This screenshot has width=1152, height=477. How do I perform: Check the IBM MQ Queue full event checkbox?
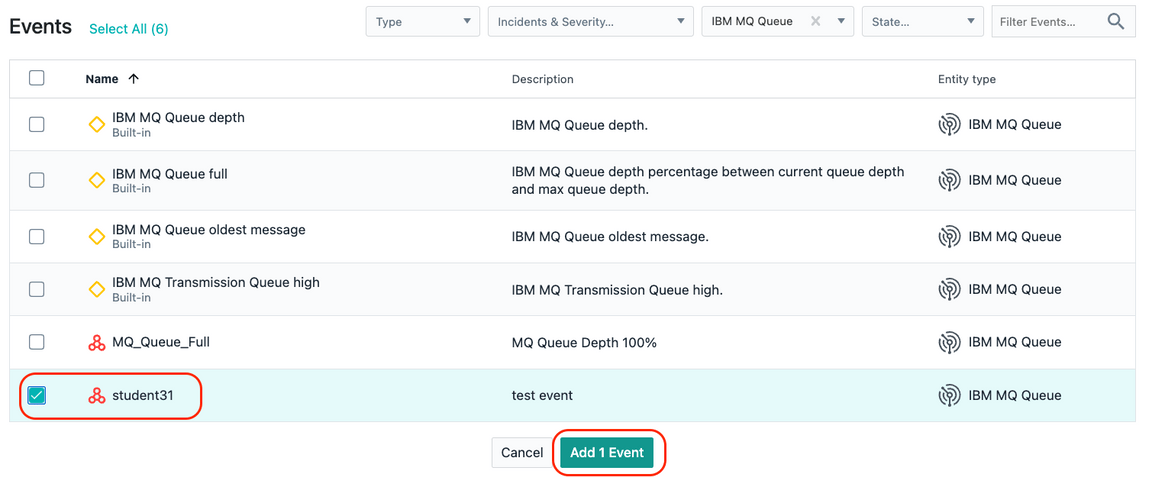pyautogui.click(x=37, y=180)
